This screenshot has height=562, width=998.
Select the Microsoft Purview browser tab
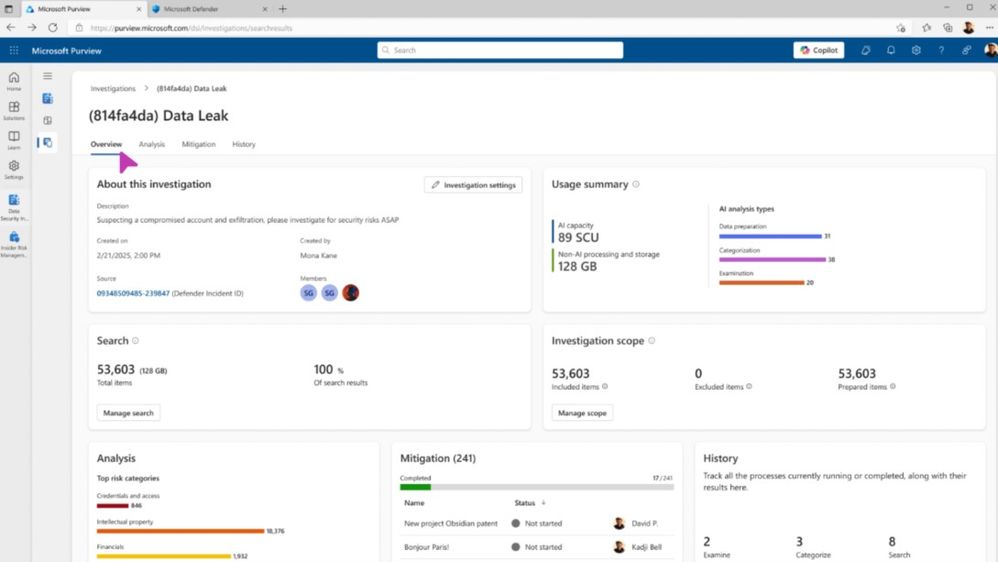83,9
